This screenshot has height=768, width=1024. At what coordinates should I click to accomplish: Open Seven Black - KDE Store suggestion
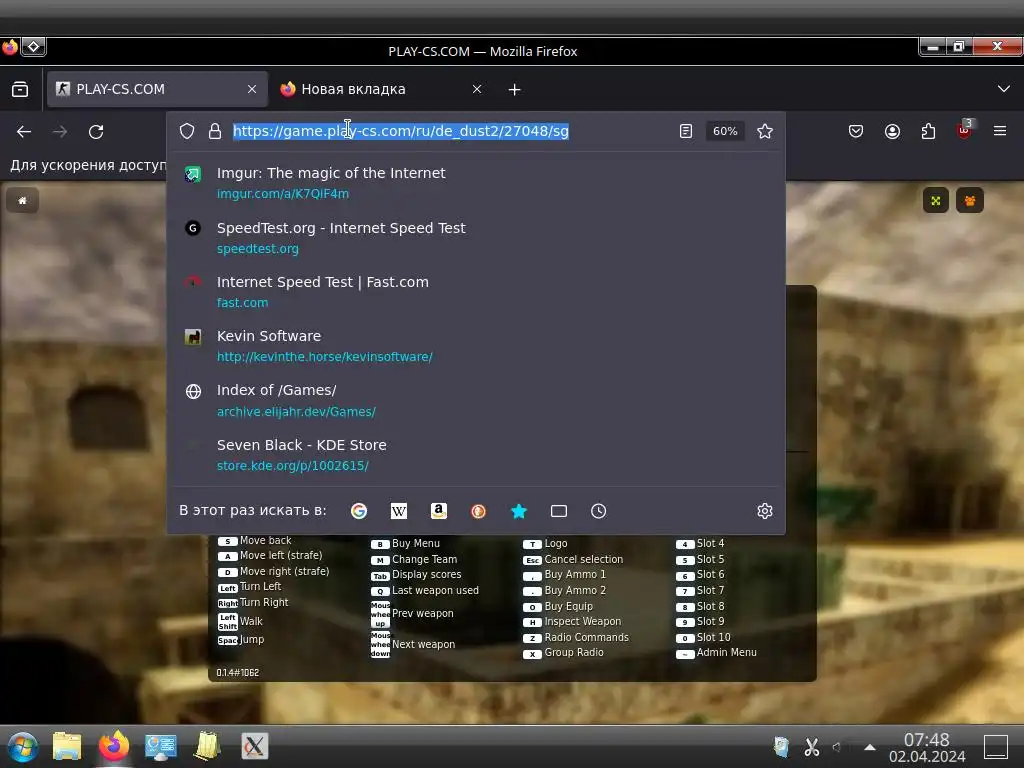coord(475,455)
